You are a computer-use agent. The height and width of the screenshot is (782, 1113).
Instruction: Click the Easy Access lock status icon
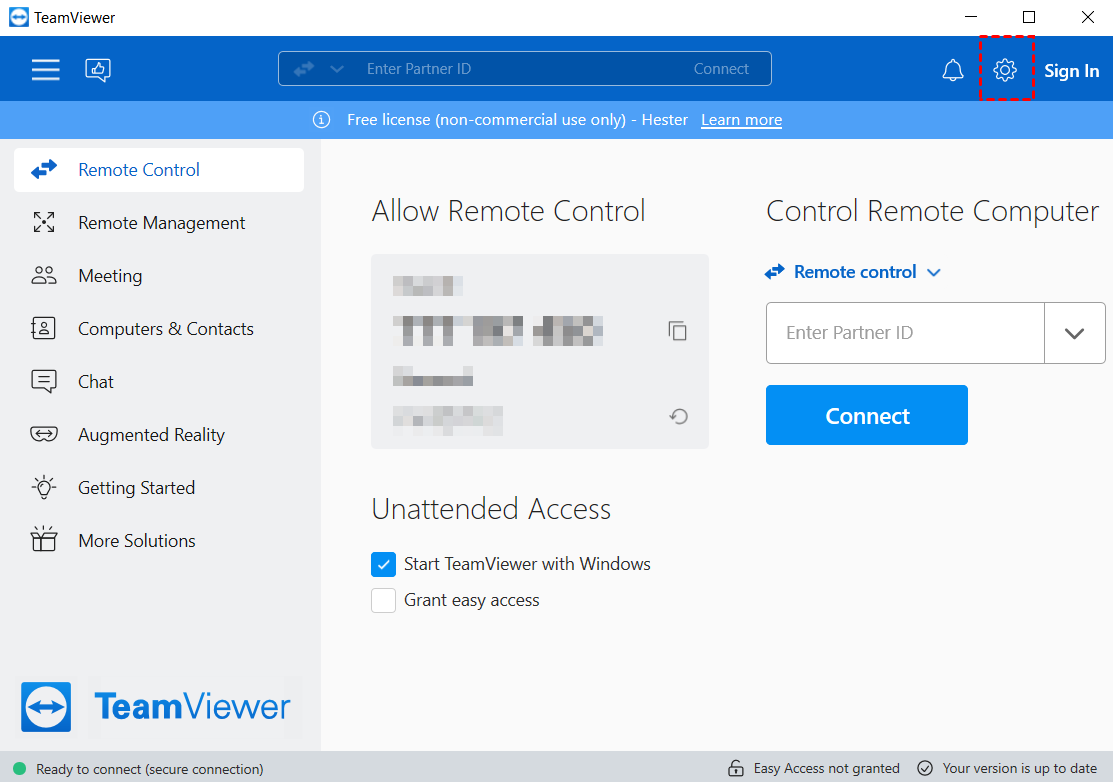[736, 769]
